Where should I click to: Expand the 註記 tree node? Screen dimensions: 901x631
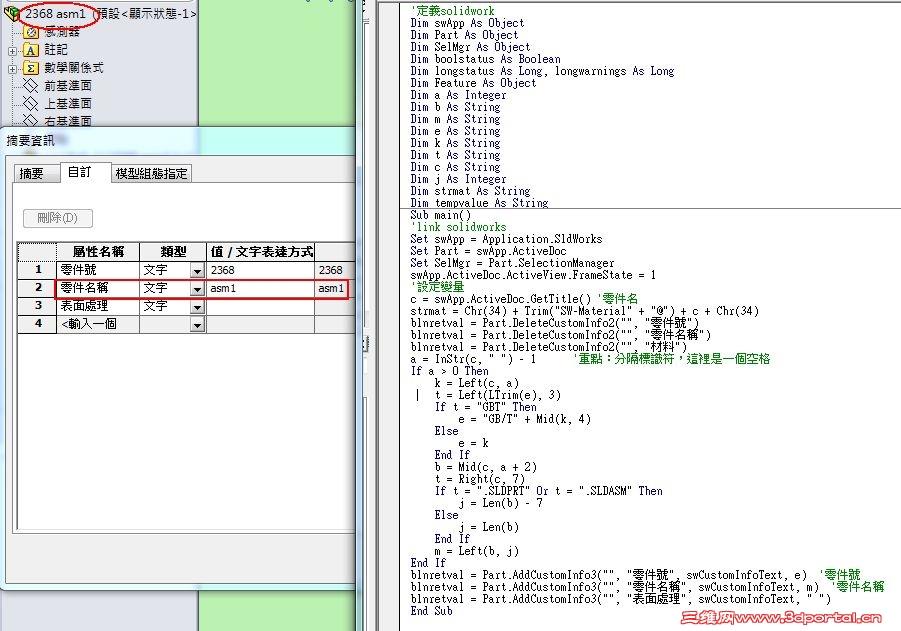click(x=13, y=51)
